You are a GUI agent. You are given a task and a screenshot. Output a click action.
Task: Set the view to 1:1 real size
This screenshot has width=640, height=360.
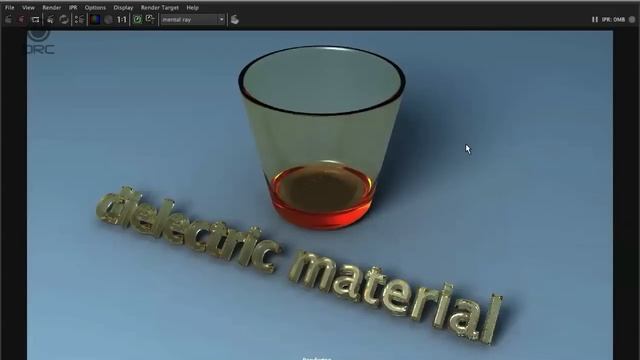122,19
